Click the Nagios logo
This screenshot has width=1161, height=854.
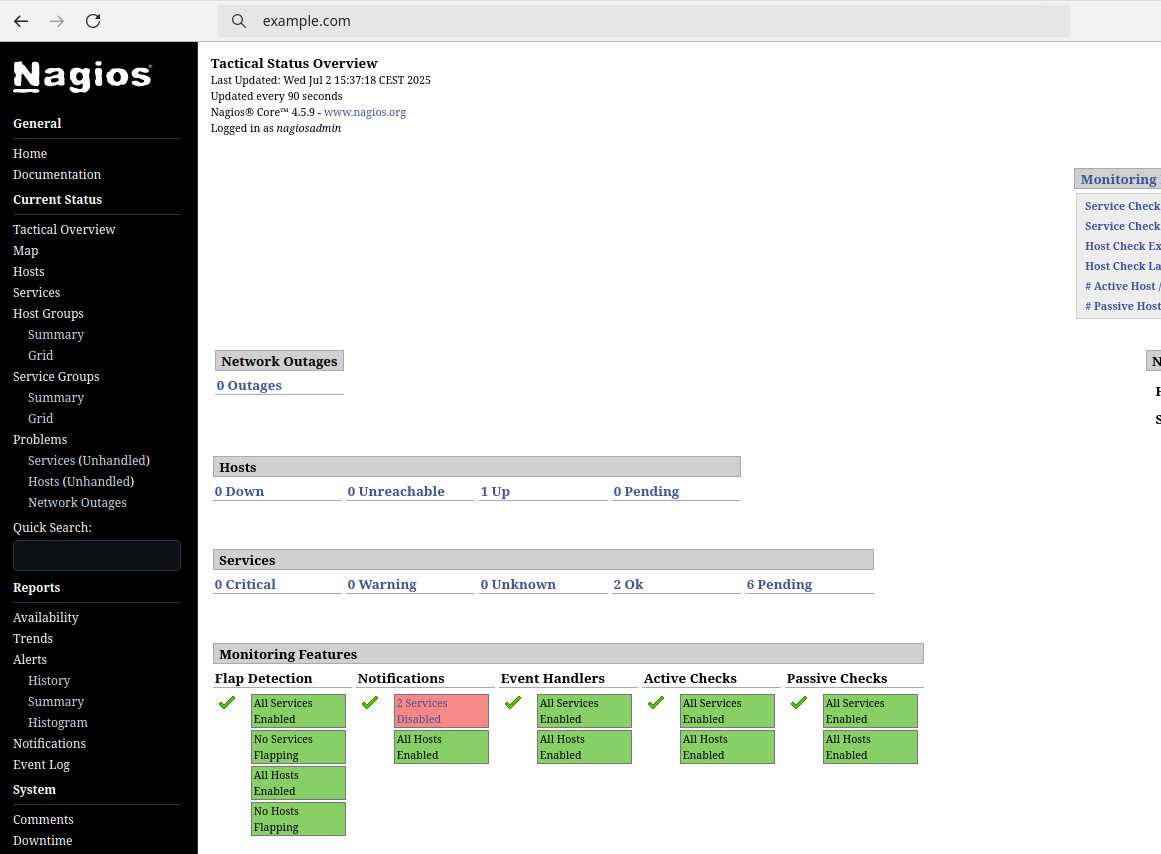point(82,76)
